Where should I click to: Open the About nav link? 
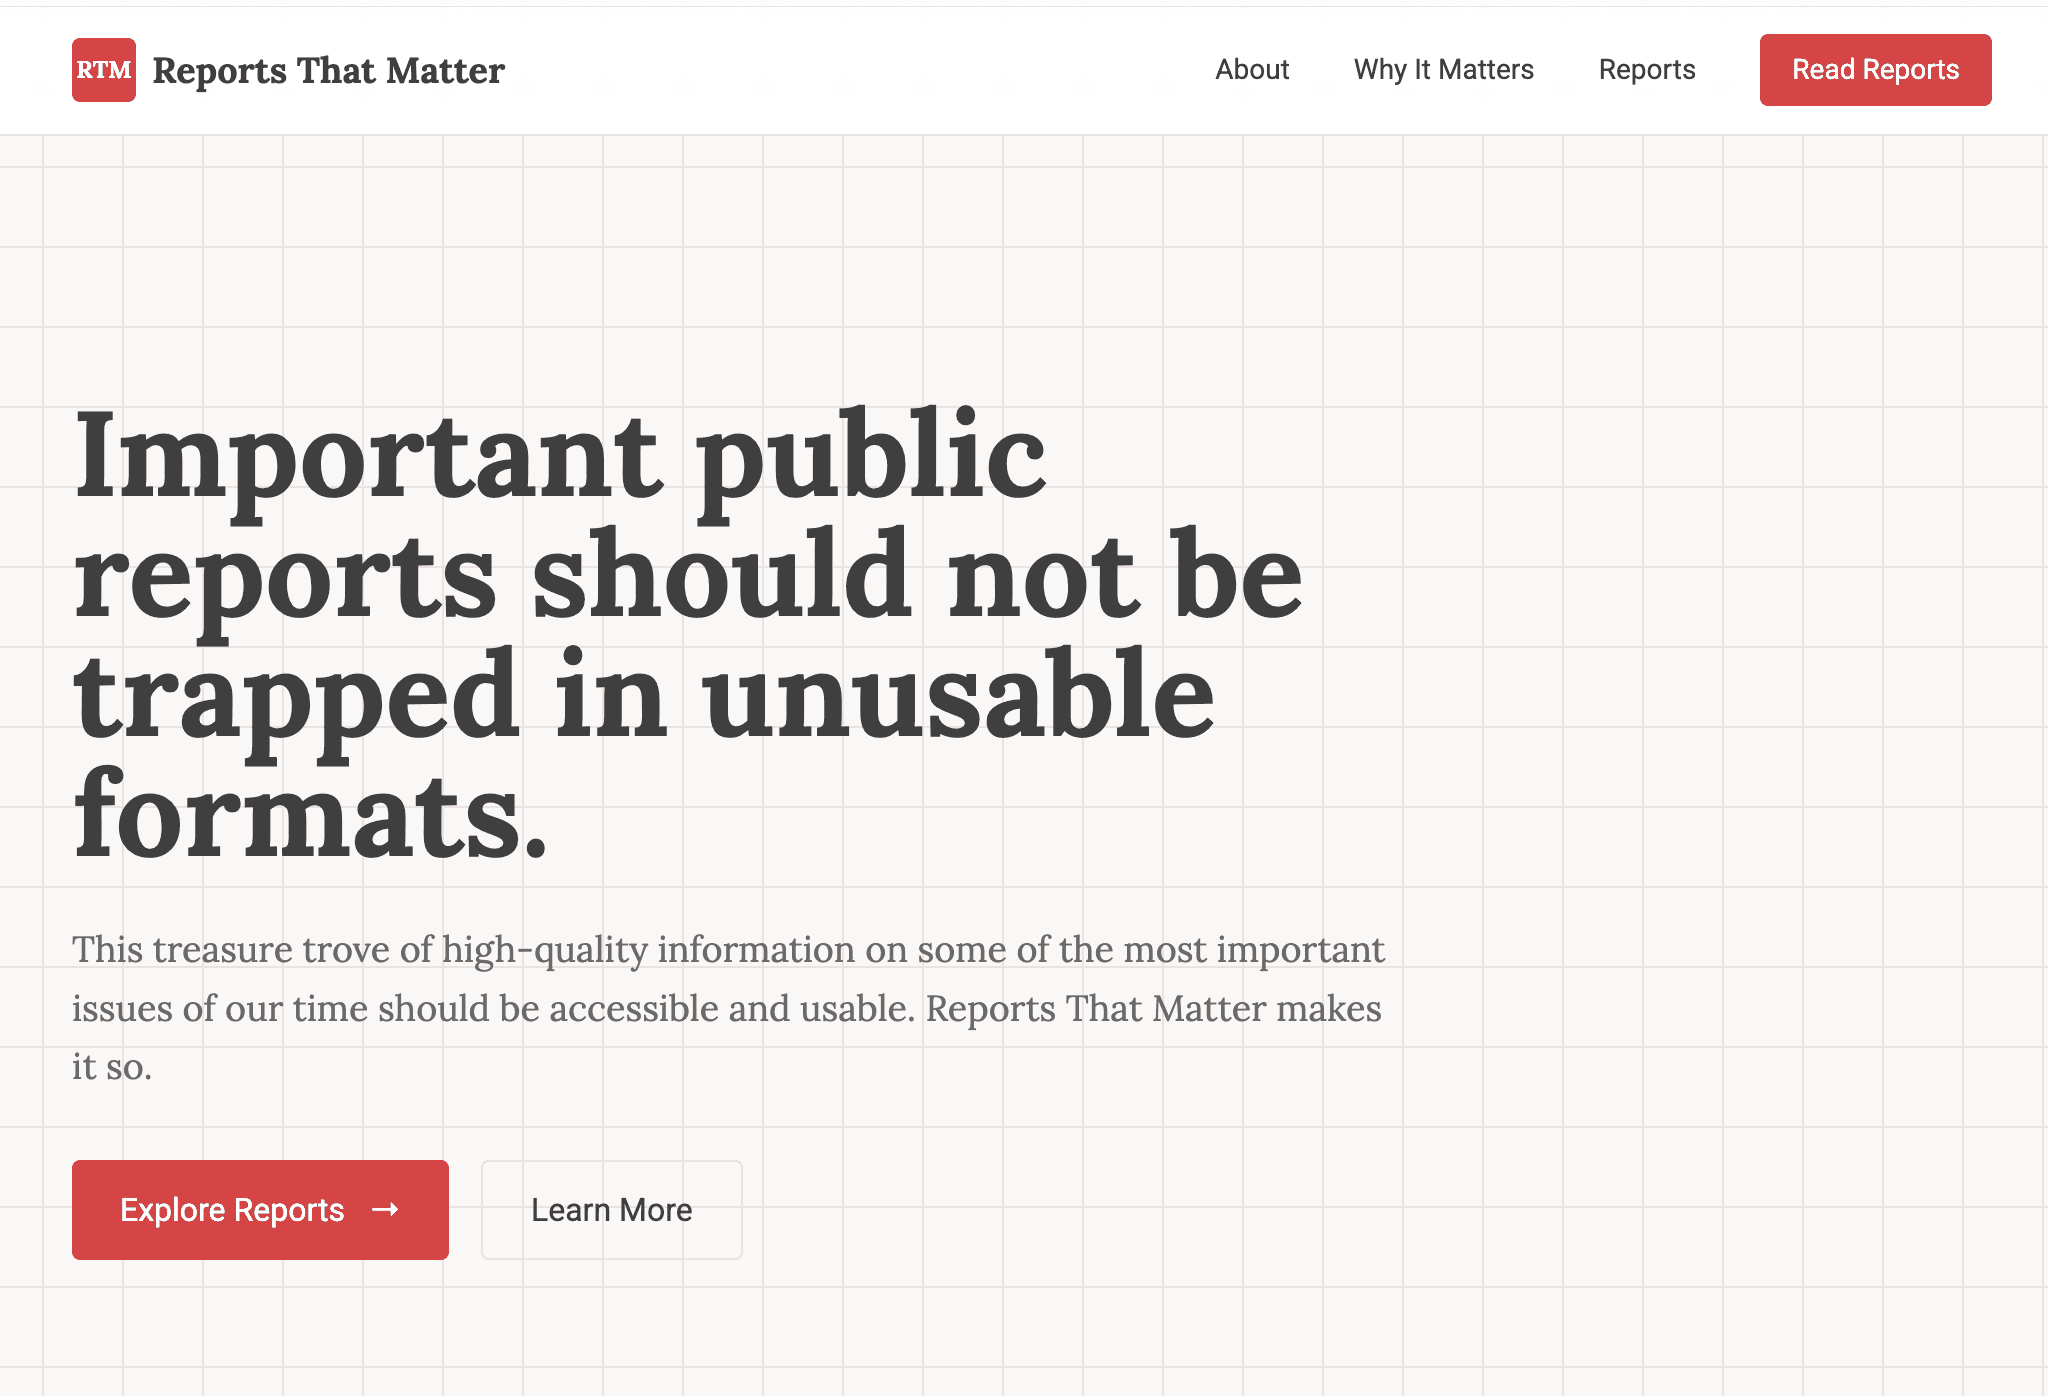[x=1252, y=70]
